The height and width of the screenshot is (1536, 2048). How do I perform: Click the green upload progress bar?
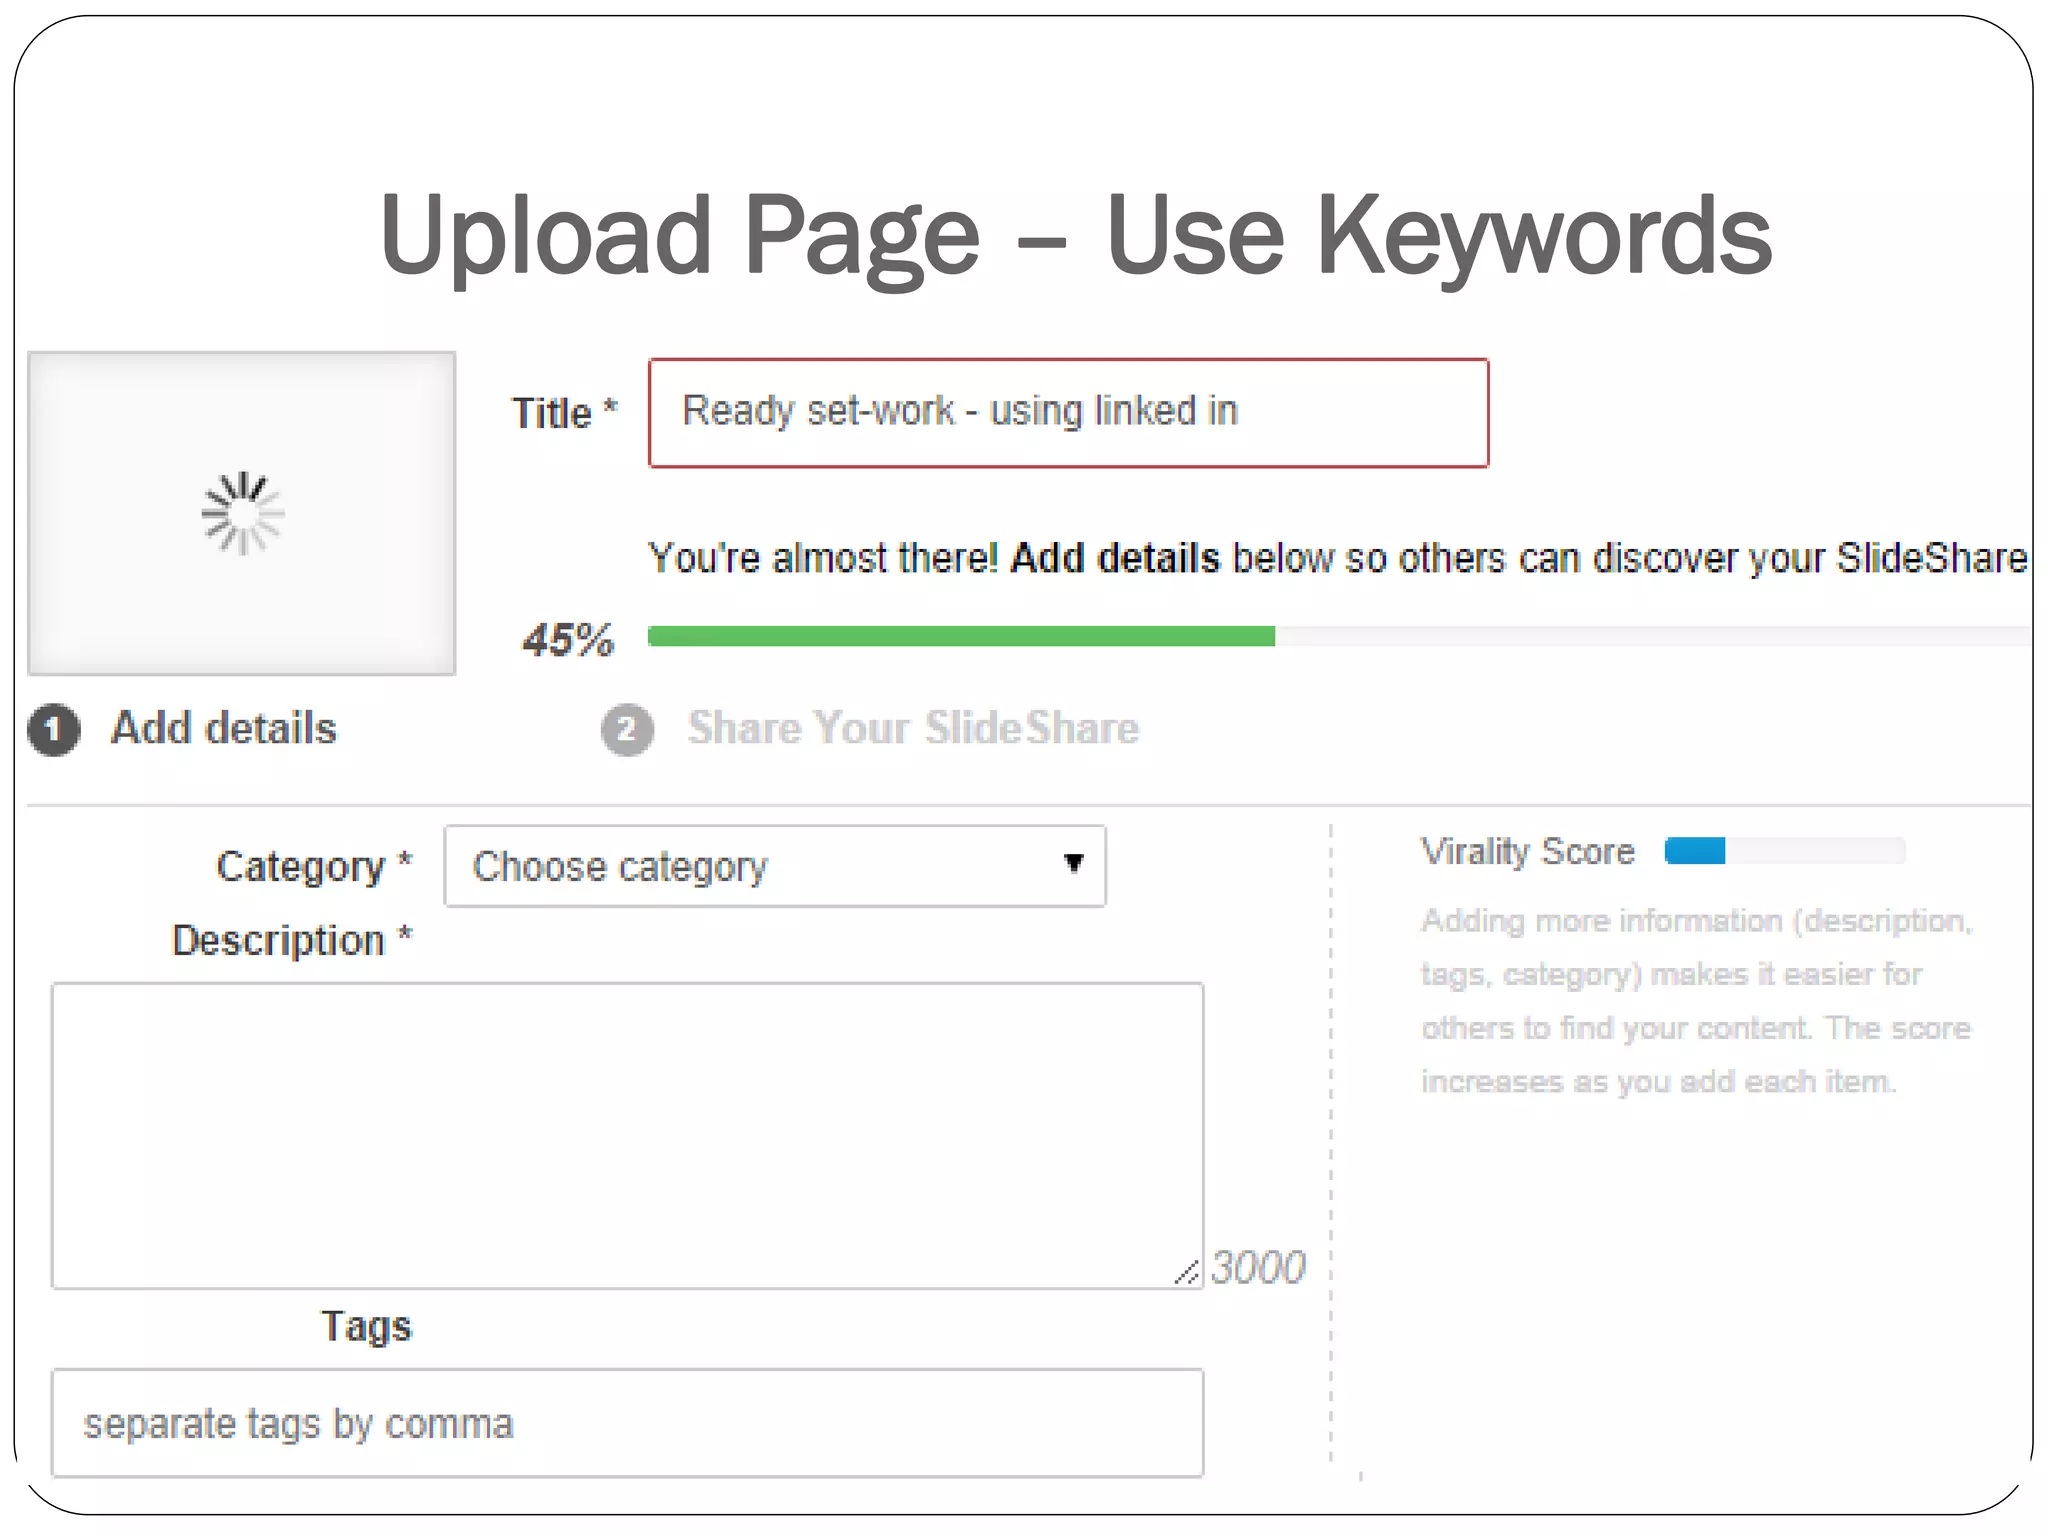(961, 636)
